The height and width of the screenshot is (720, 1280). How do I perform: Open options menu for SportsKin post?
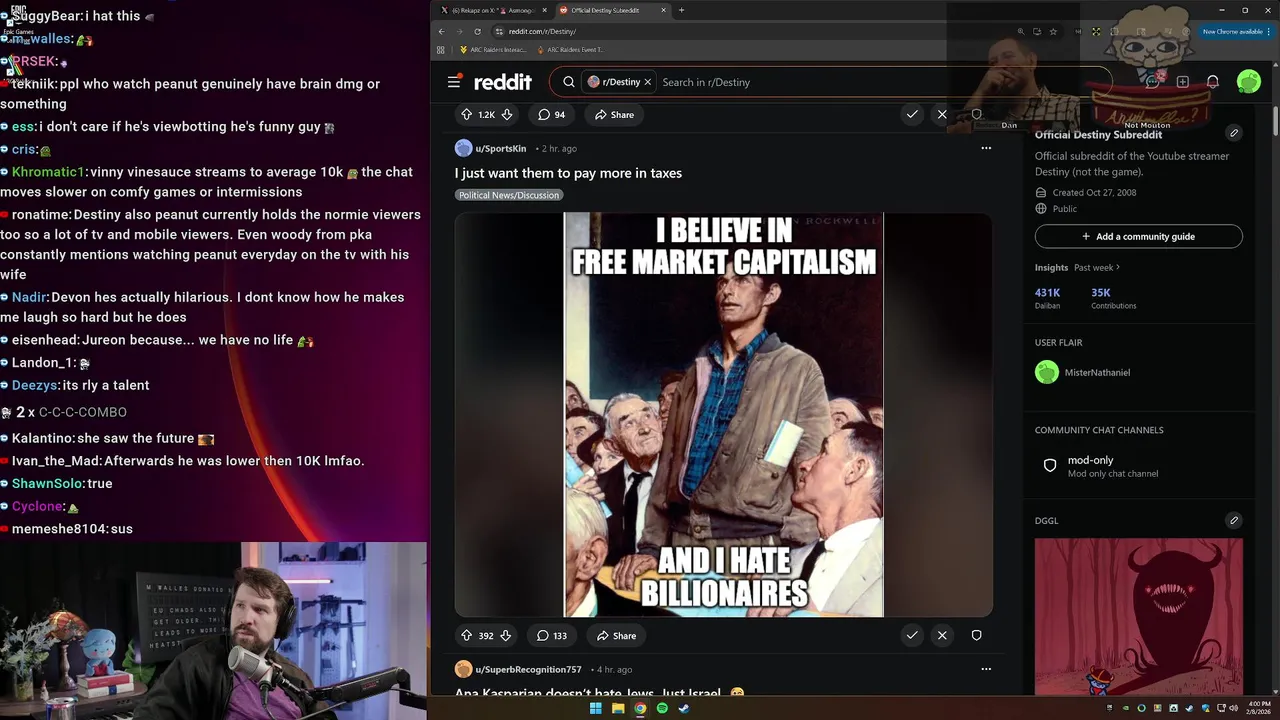[986, 148]
